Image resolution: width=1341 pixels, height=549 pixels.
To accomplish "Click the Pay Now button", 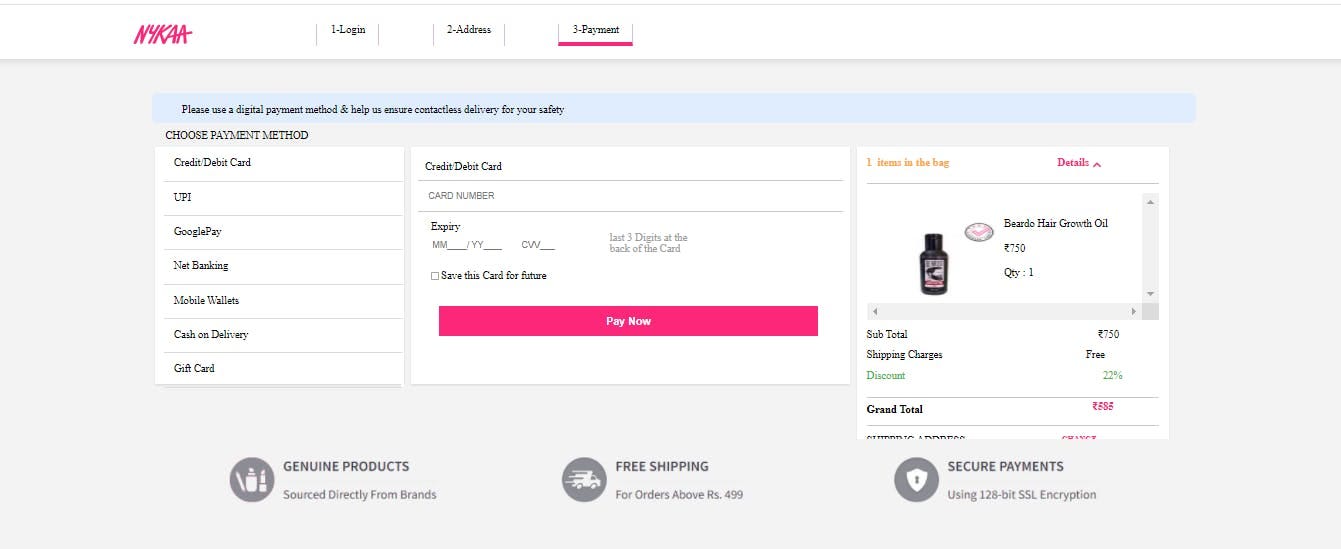I will coord(628,321).
